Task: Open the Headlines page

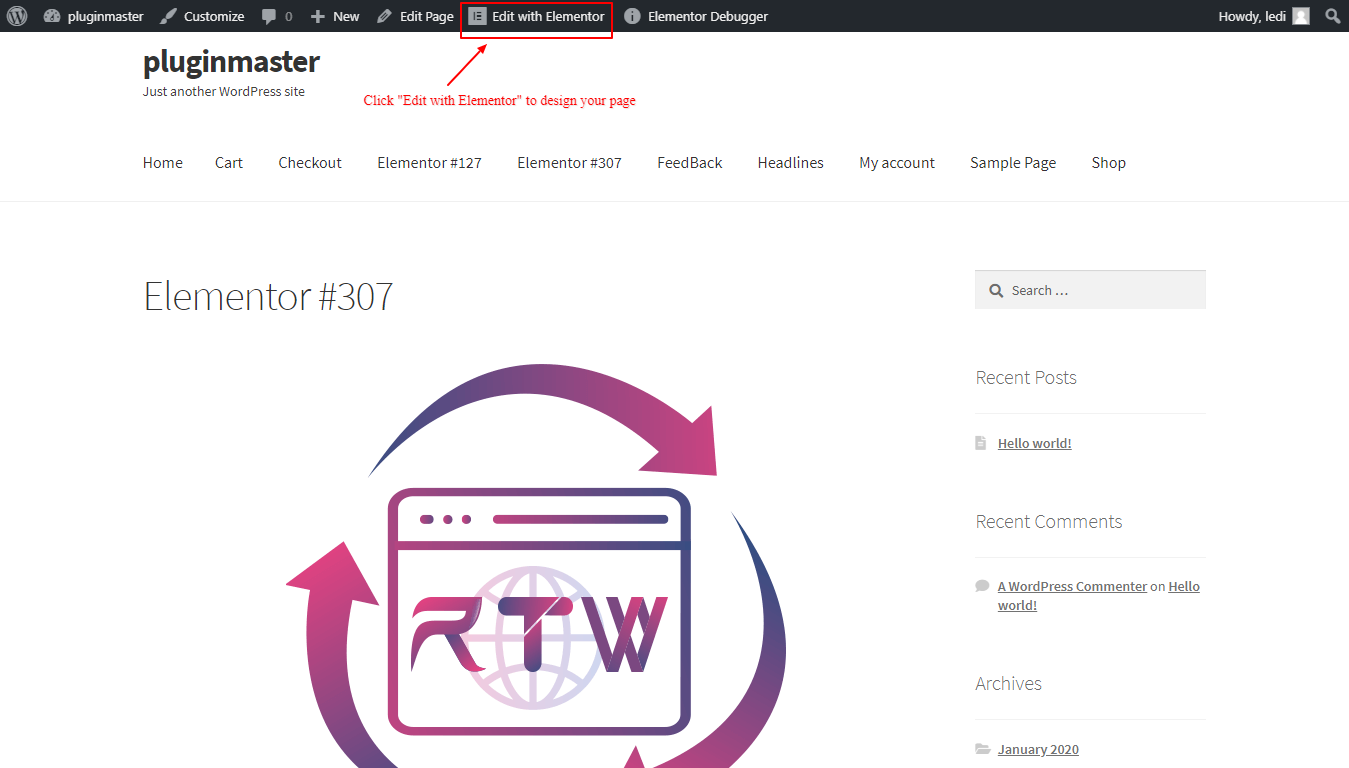Action: click(x=791, y=163)
